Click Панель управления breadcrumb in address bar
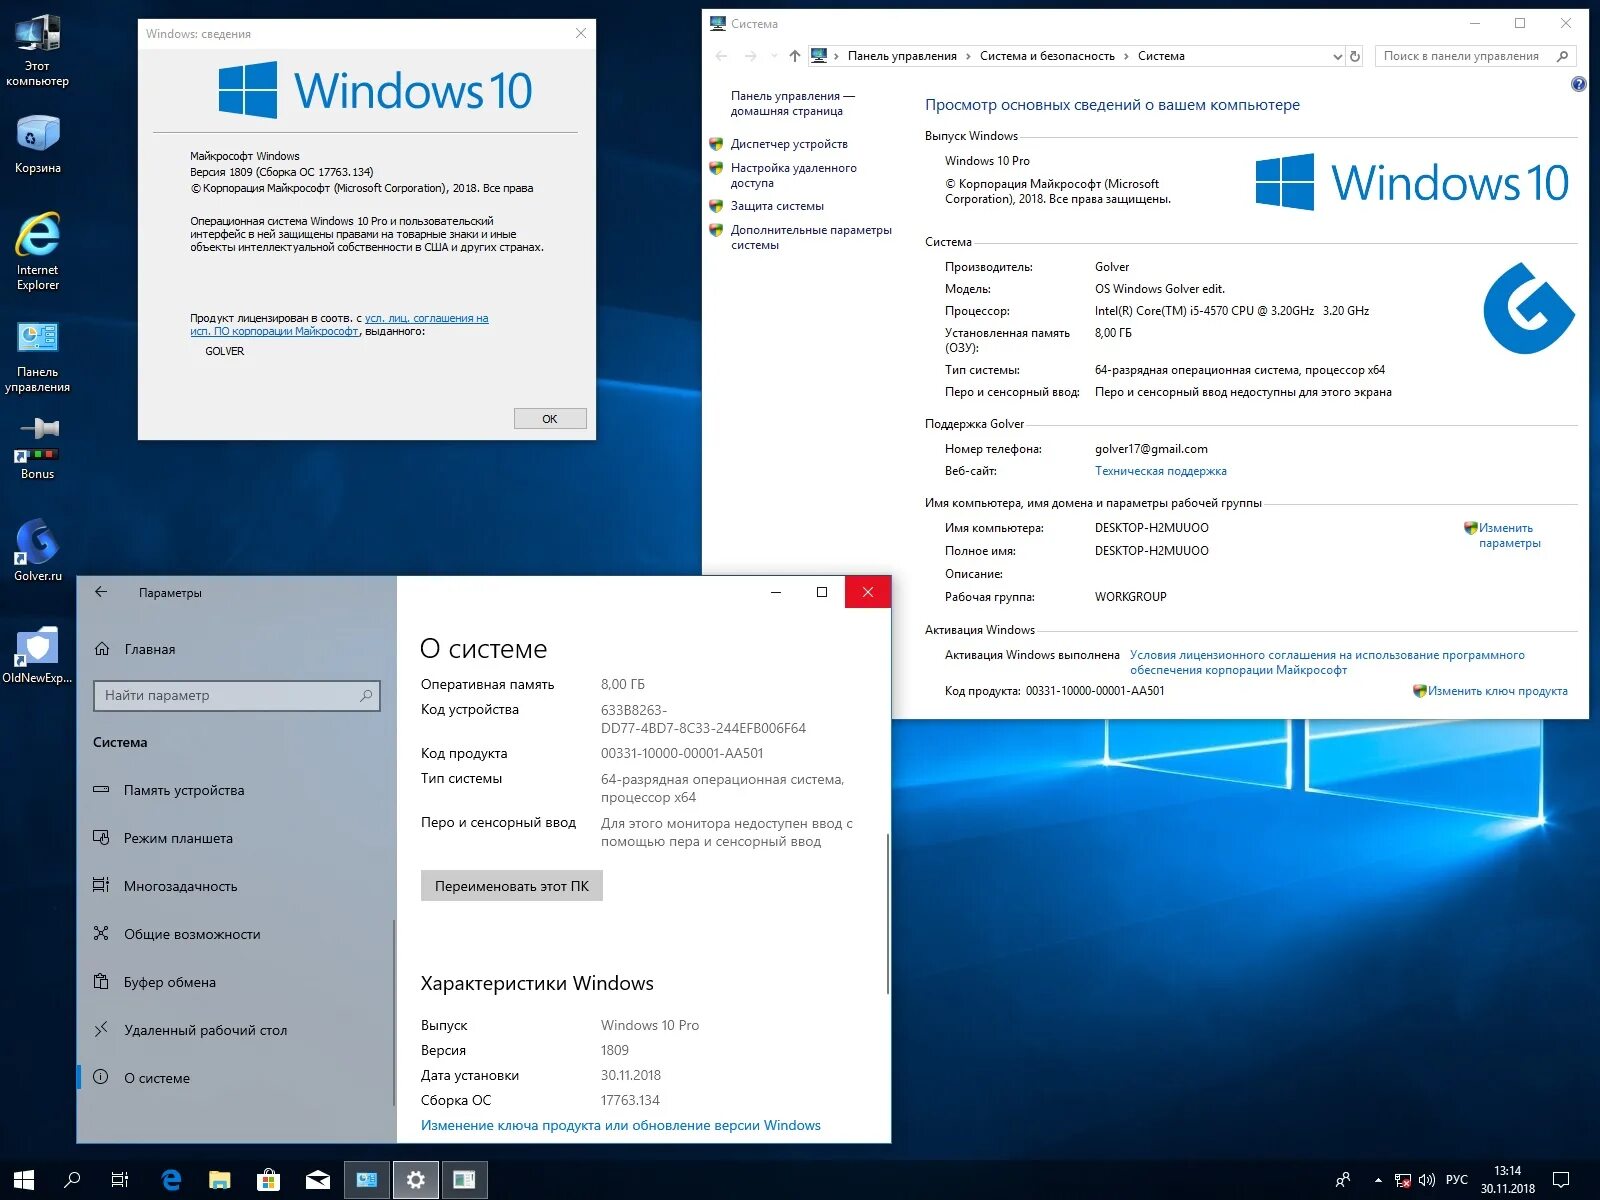1600x1200 pixels. (x=902, y=56)
